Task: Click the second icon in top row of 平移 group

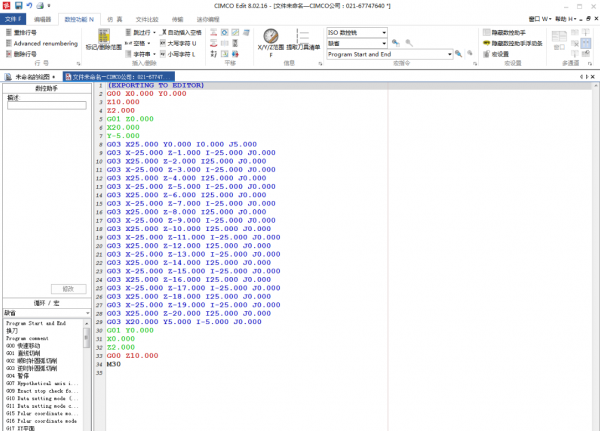Action: coord(225,33)
